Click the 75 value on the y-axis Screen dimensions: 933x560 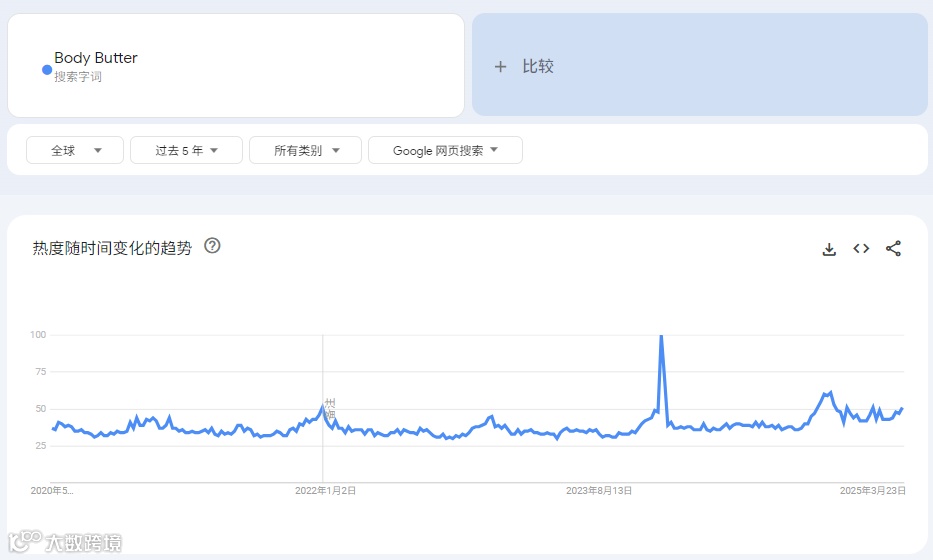(x=40, y=371)
